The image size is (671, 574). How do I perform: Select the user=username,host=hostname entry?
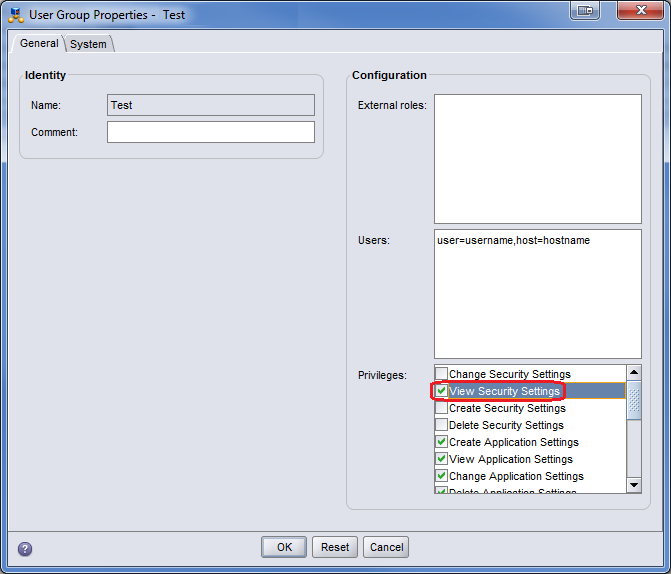point(513,241)
